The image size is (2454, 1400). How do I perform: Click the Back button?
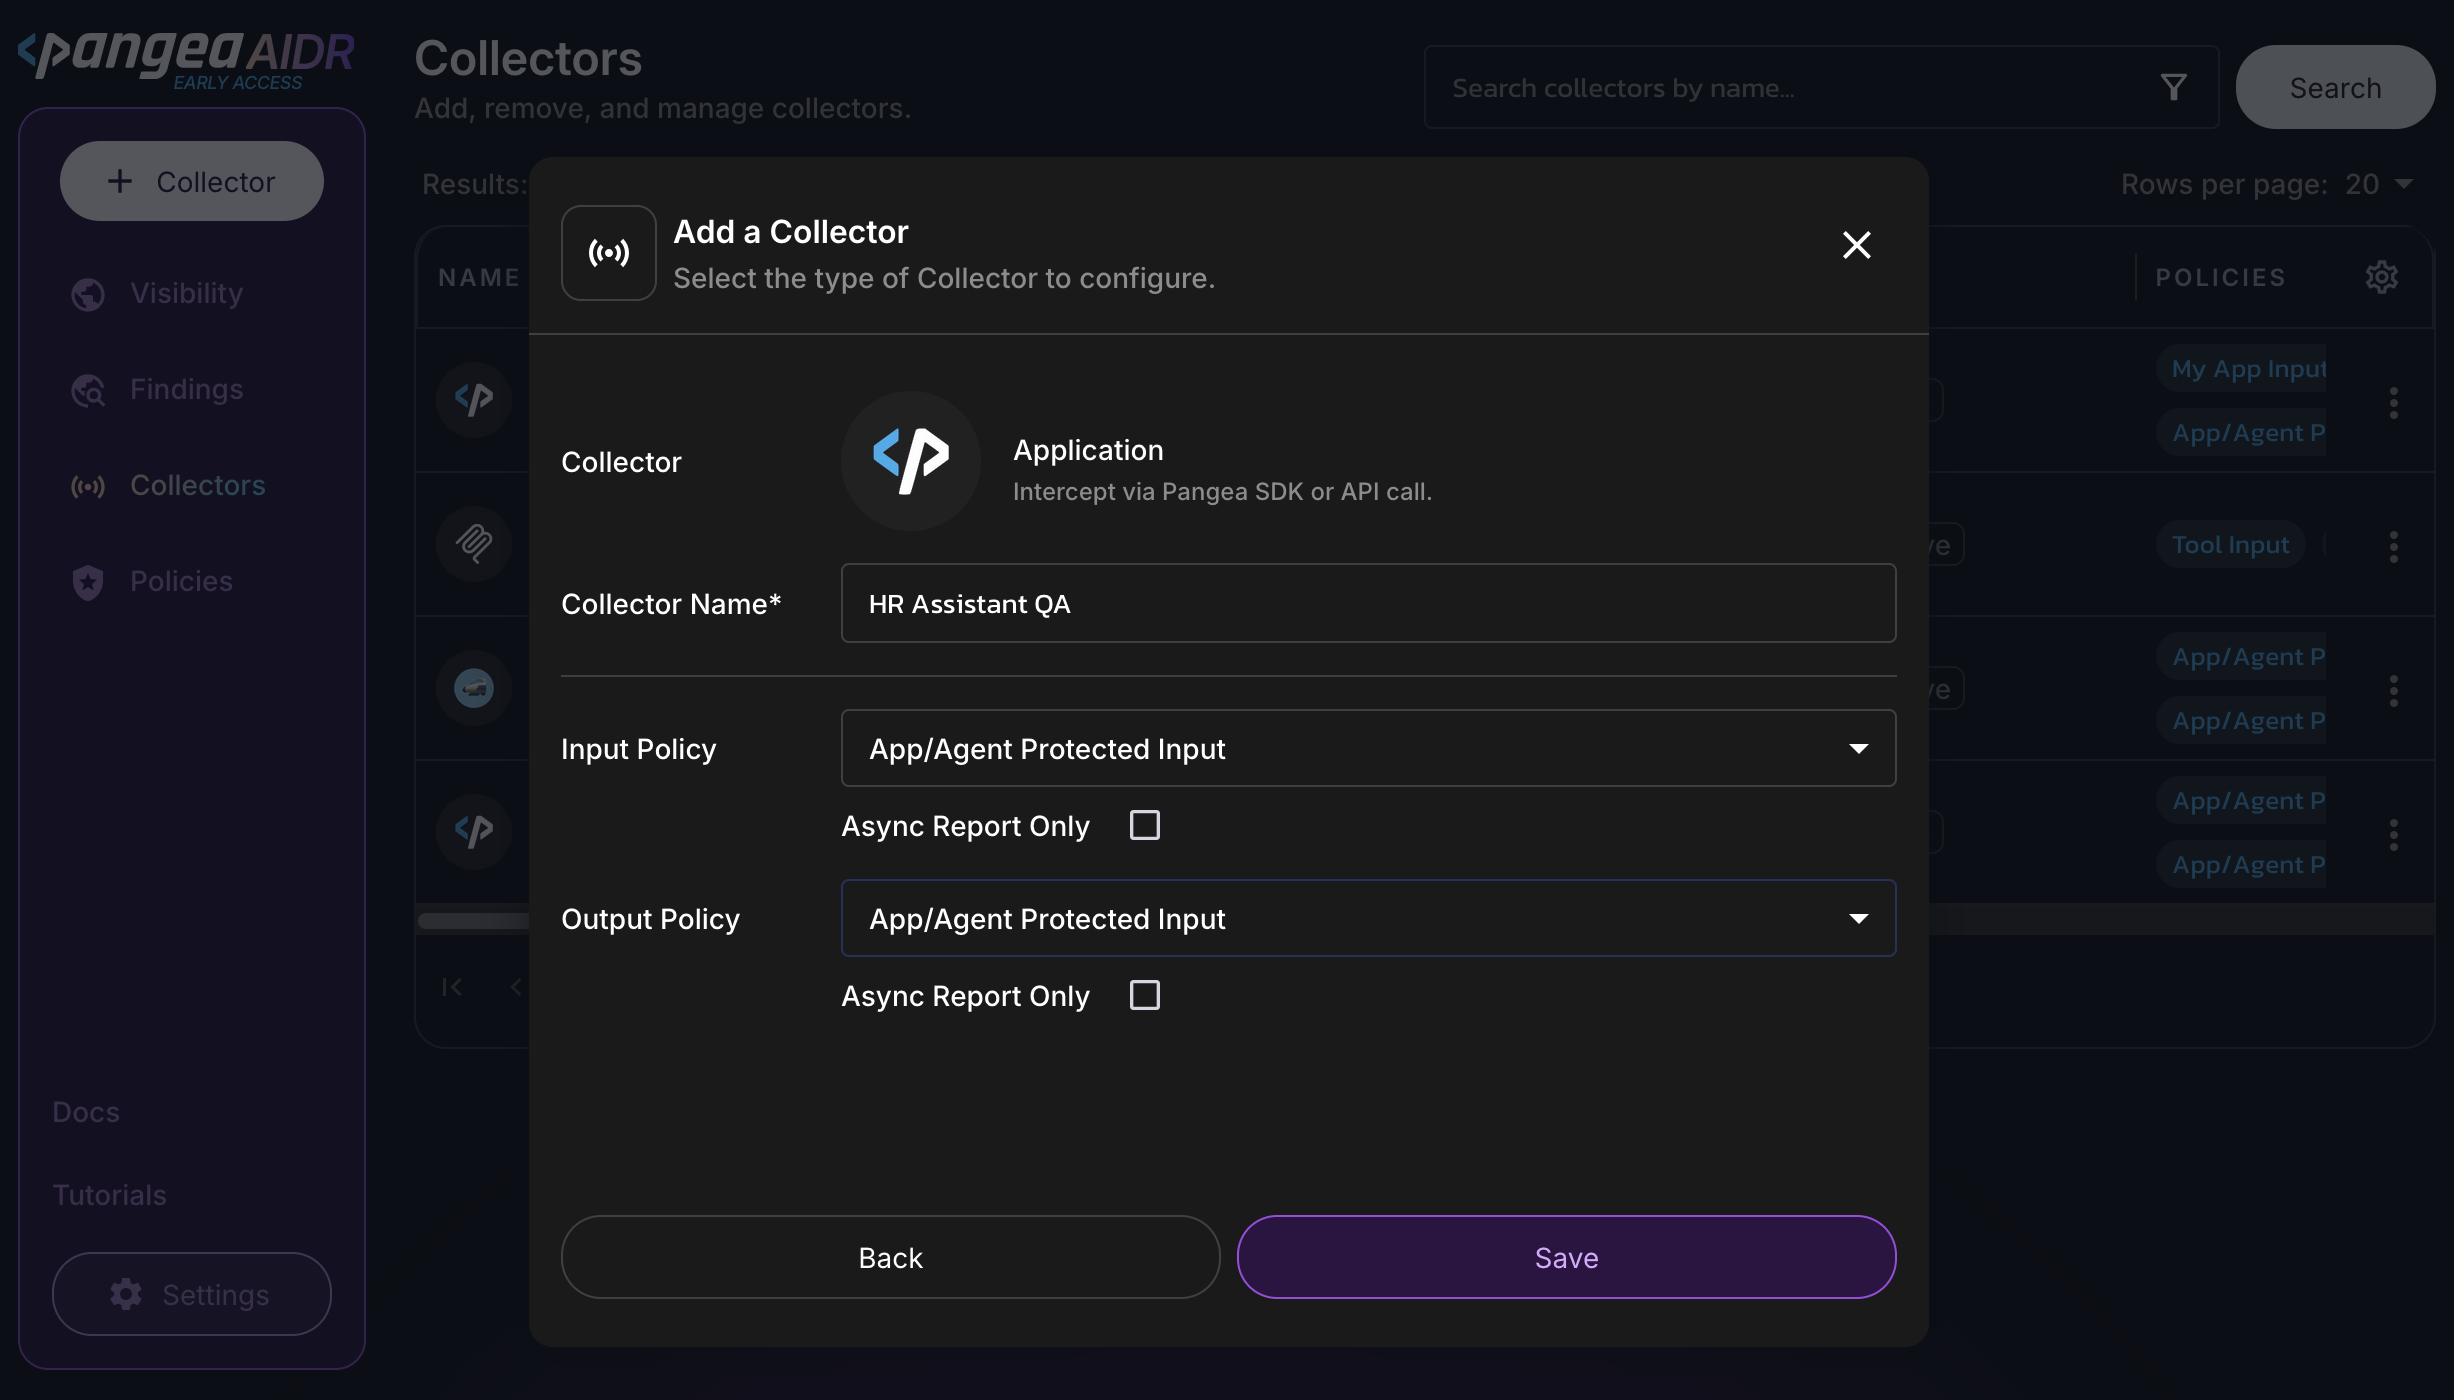click(x=890, y=1257)
